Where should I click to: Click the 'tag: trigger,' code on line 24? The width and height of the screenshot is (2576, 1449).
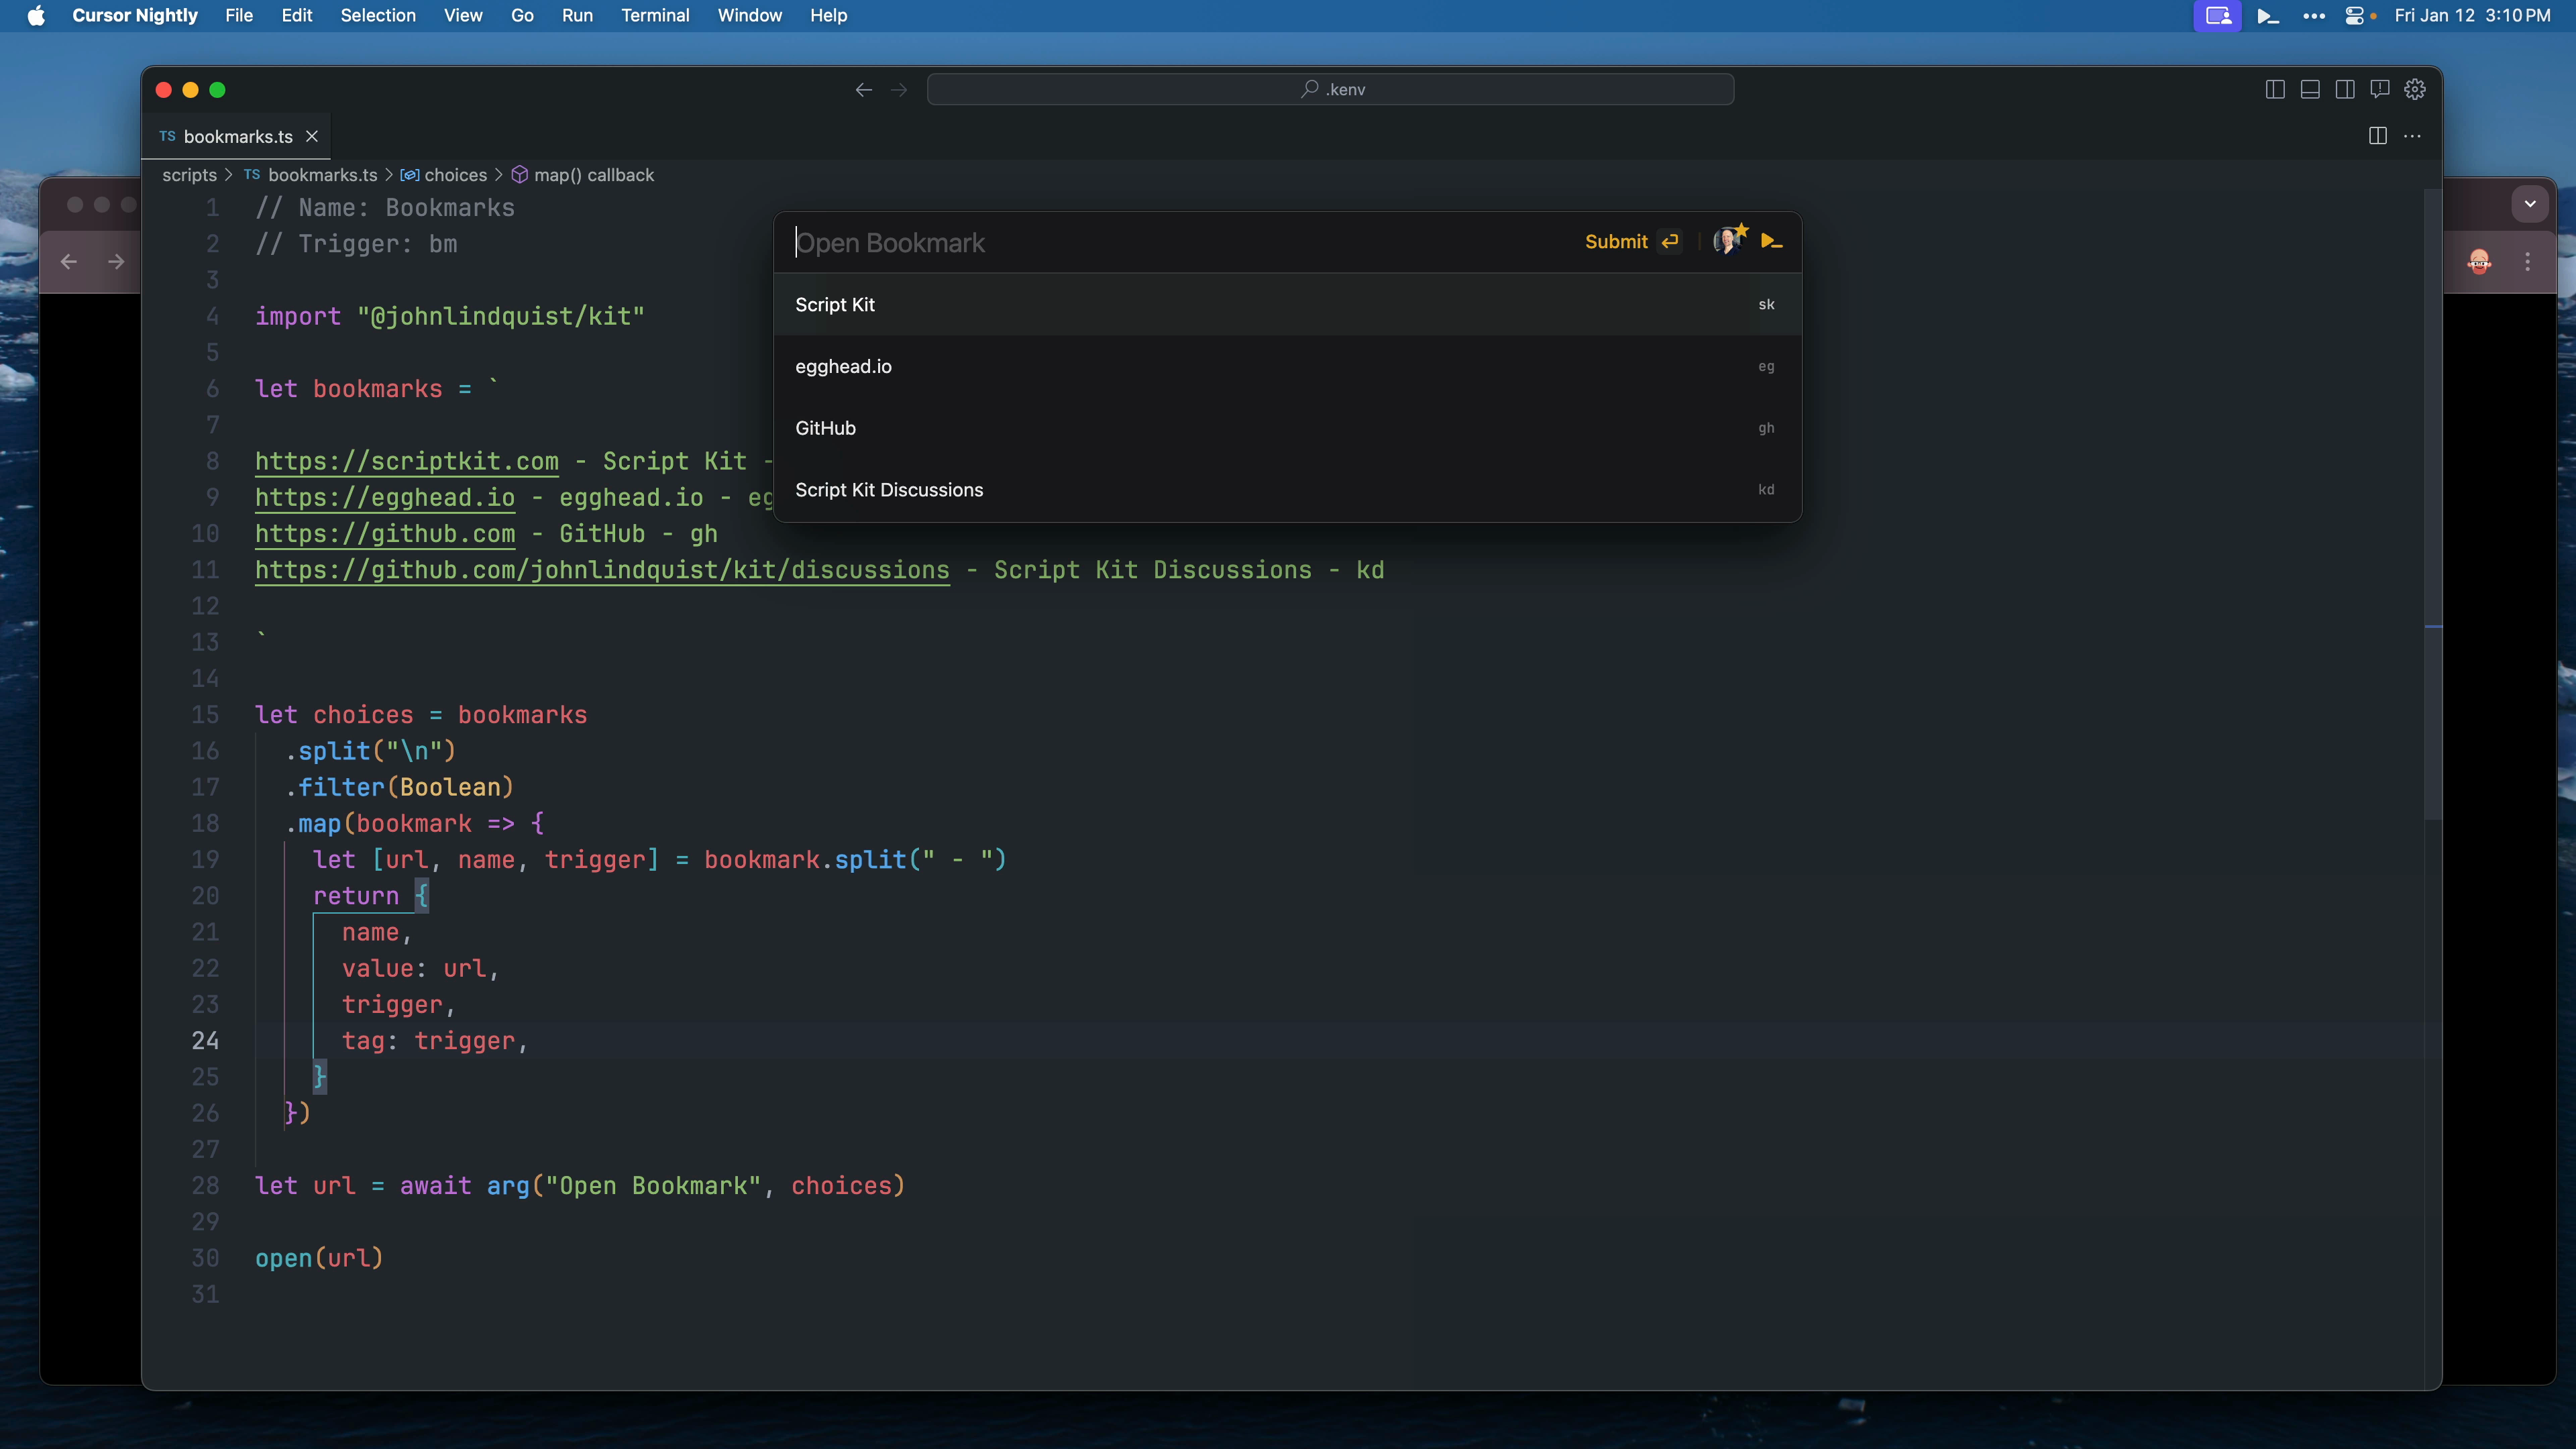pos(434,1041)
